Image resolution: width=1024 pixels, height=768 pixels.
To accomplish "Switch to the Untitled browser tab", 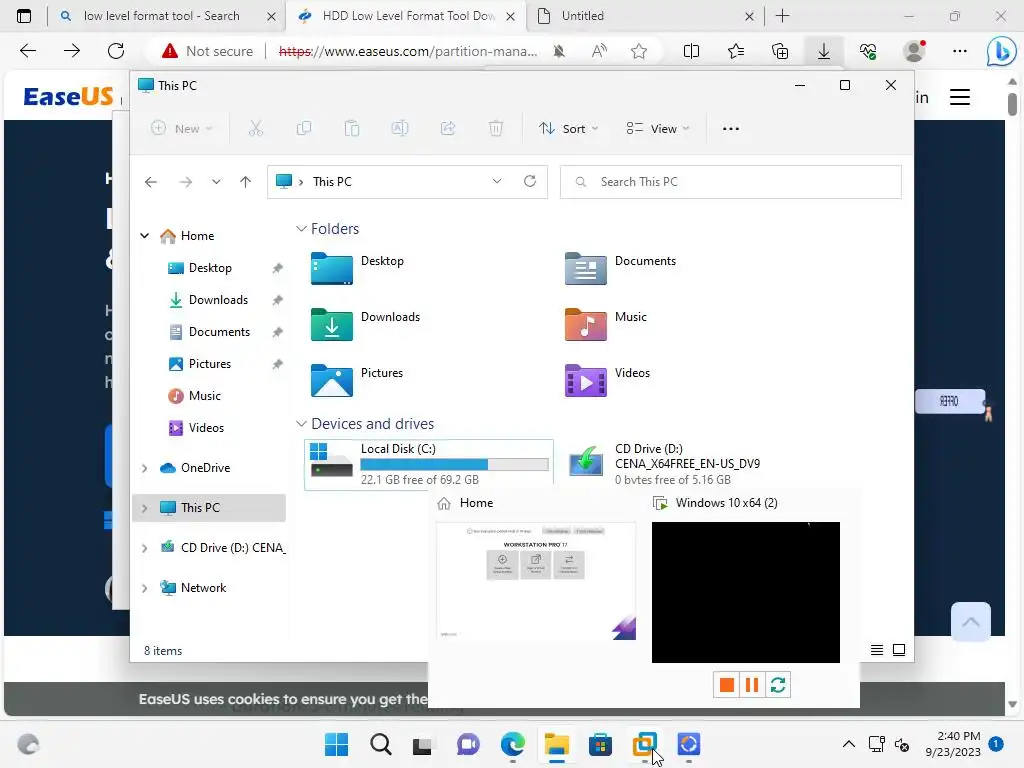I will [645, 16].
